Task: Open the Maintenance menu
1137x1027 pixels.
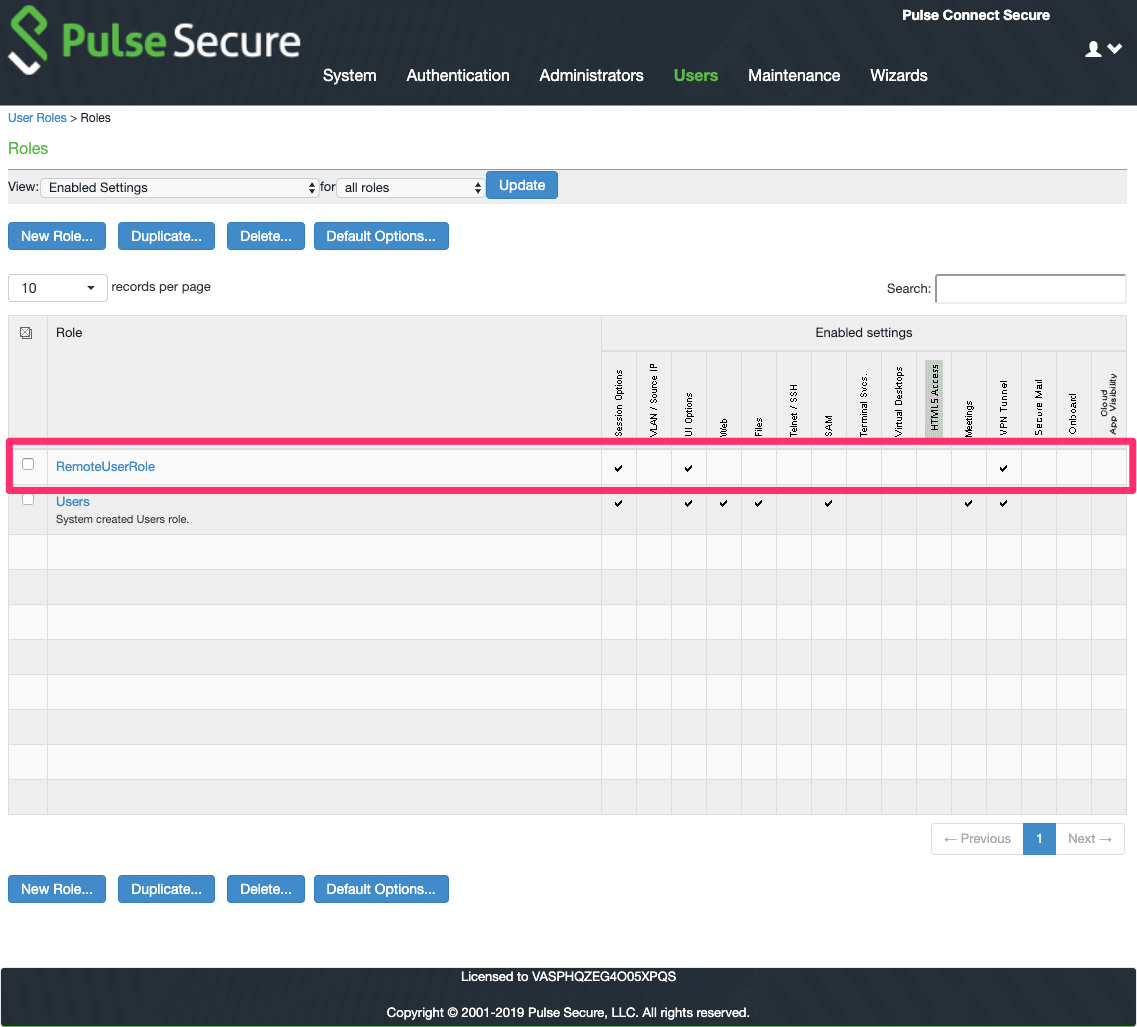Action: [794, 75]
